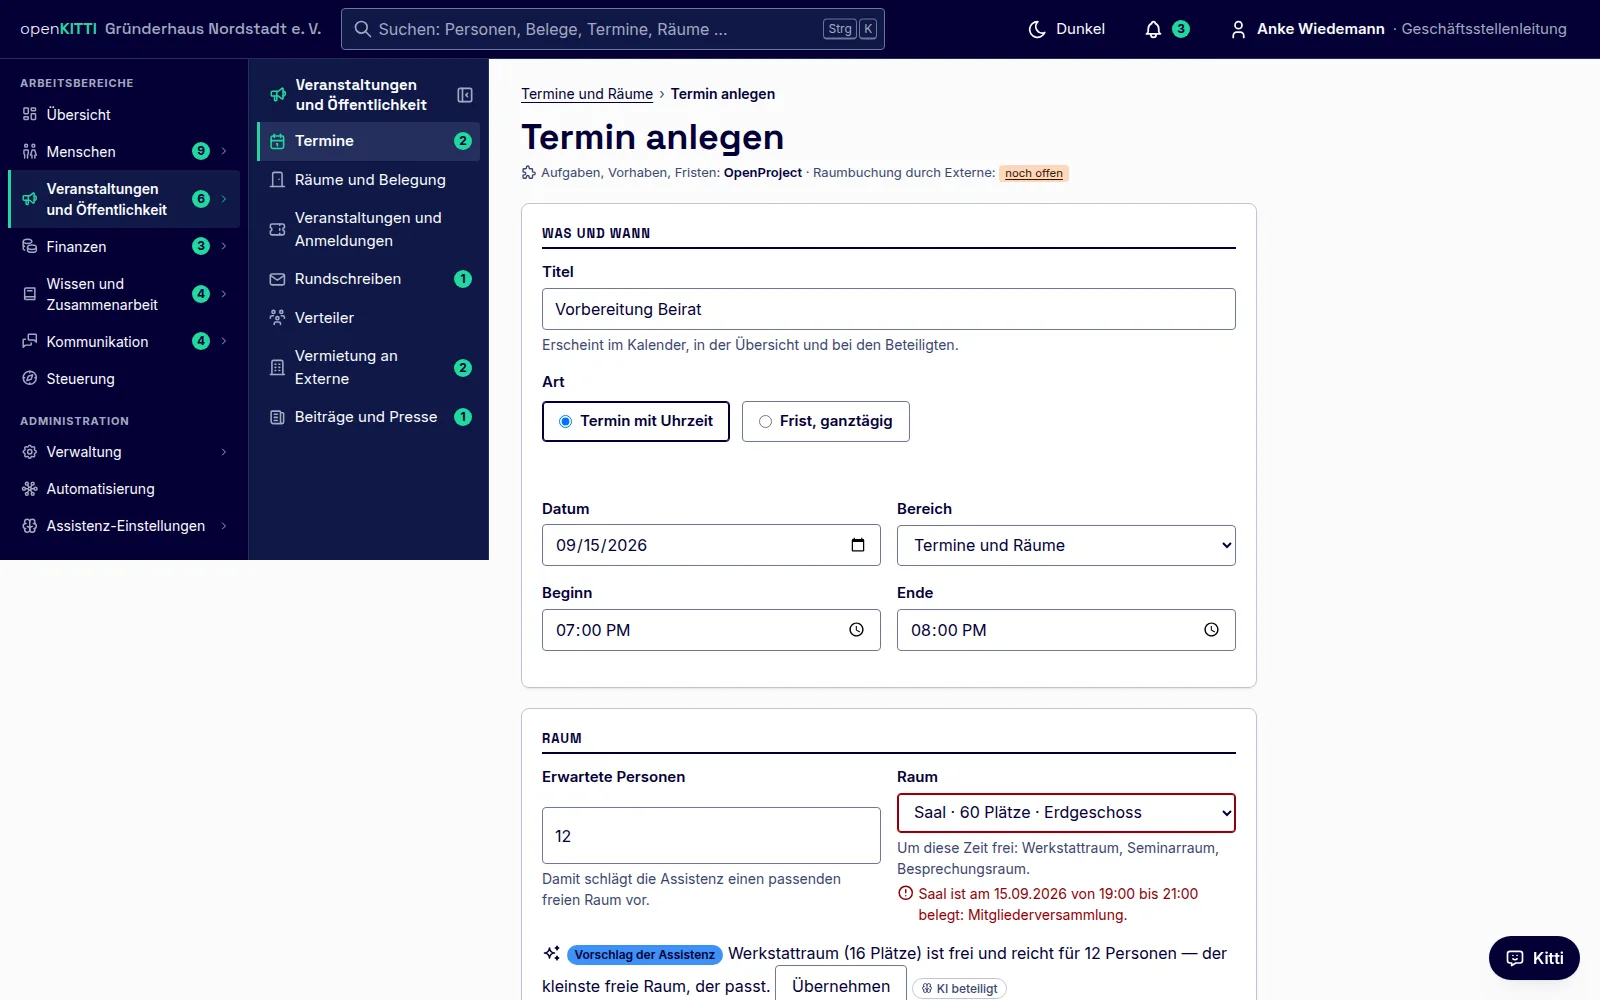Click the Übernehmen button
Image resolution: width=1600 pixels, height=1000 pixels.
841,986
